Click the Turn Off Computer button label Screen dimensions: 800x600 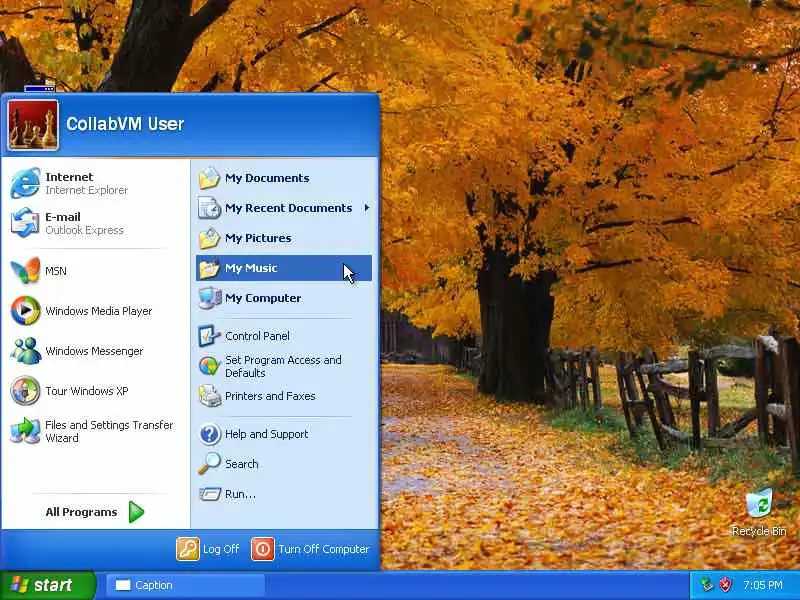coord(323,549)
